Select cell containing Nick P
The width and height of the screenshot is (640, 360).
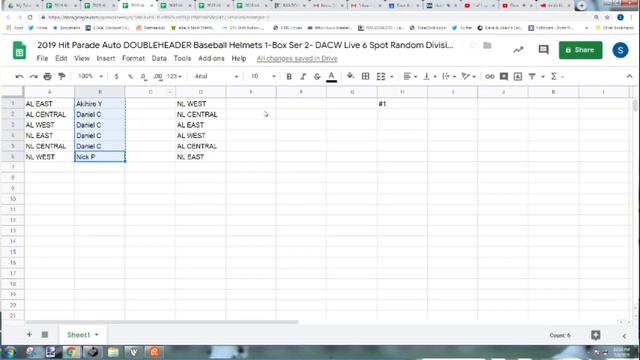pos(100,157)
